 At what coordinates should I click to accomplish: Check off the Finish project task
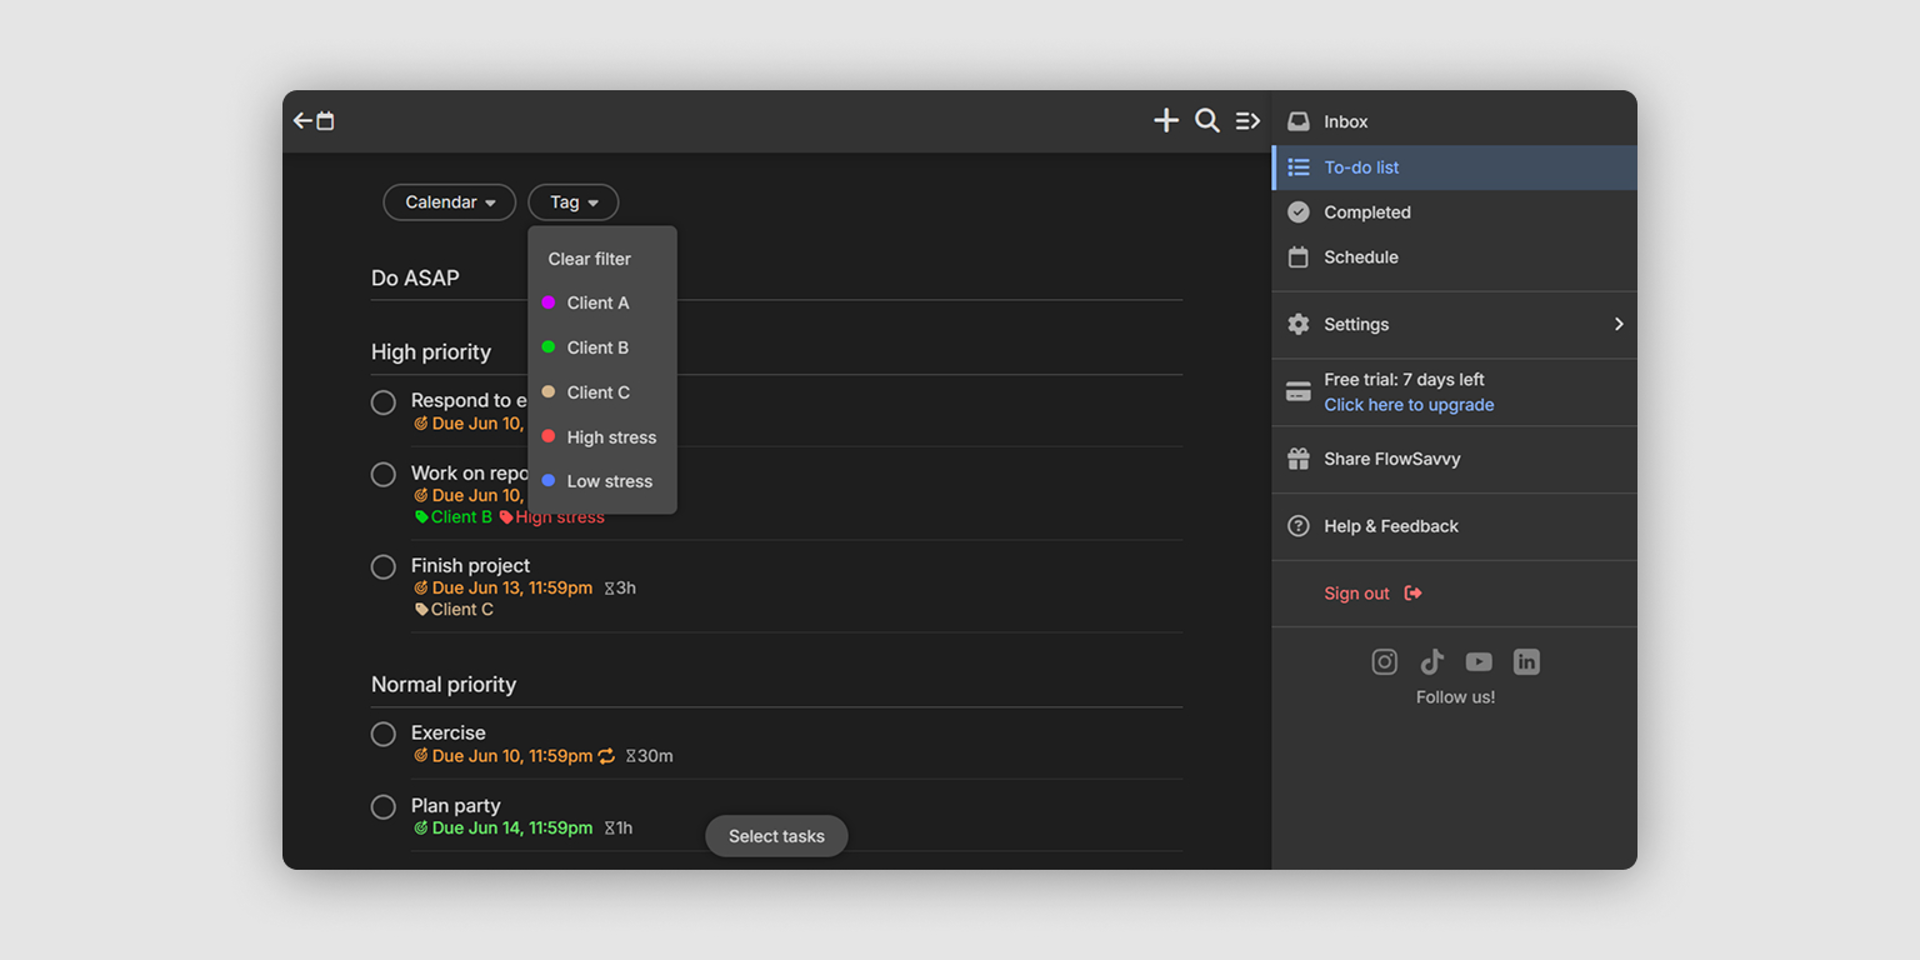pos(383,567)
